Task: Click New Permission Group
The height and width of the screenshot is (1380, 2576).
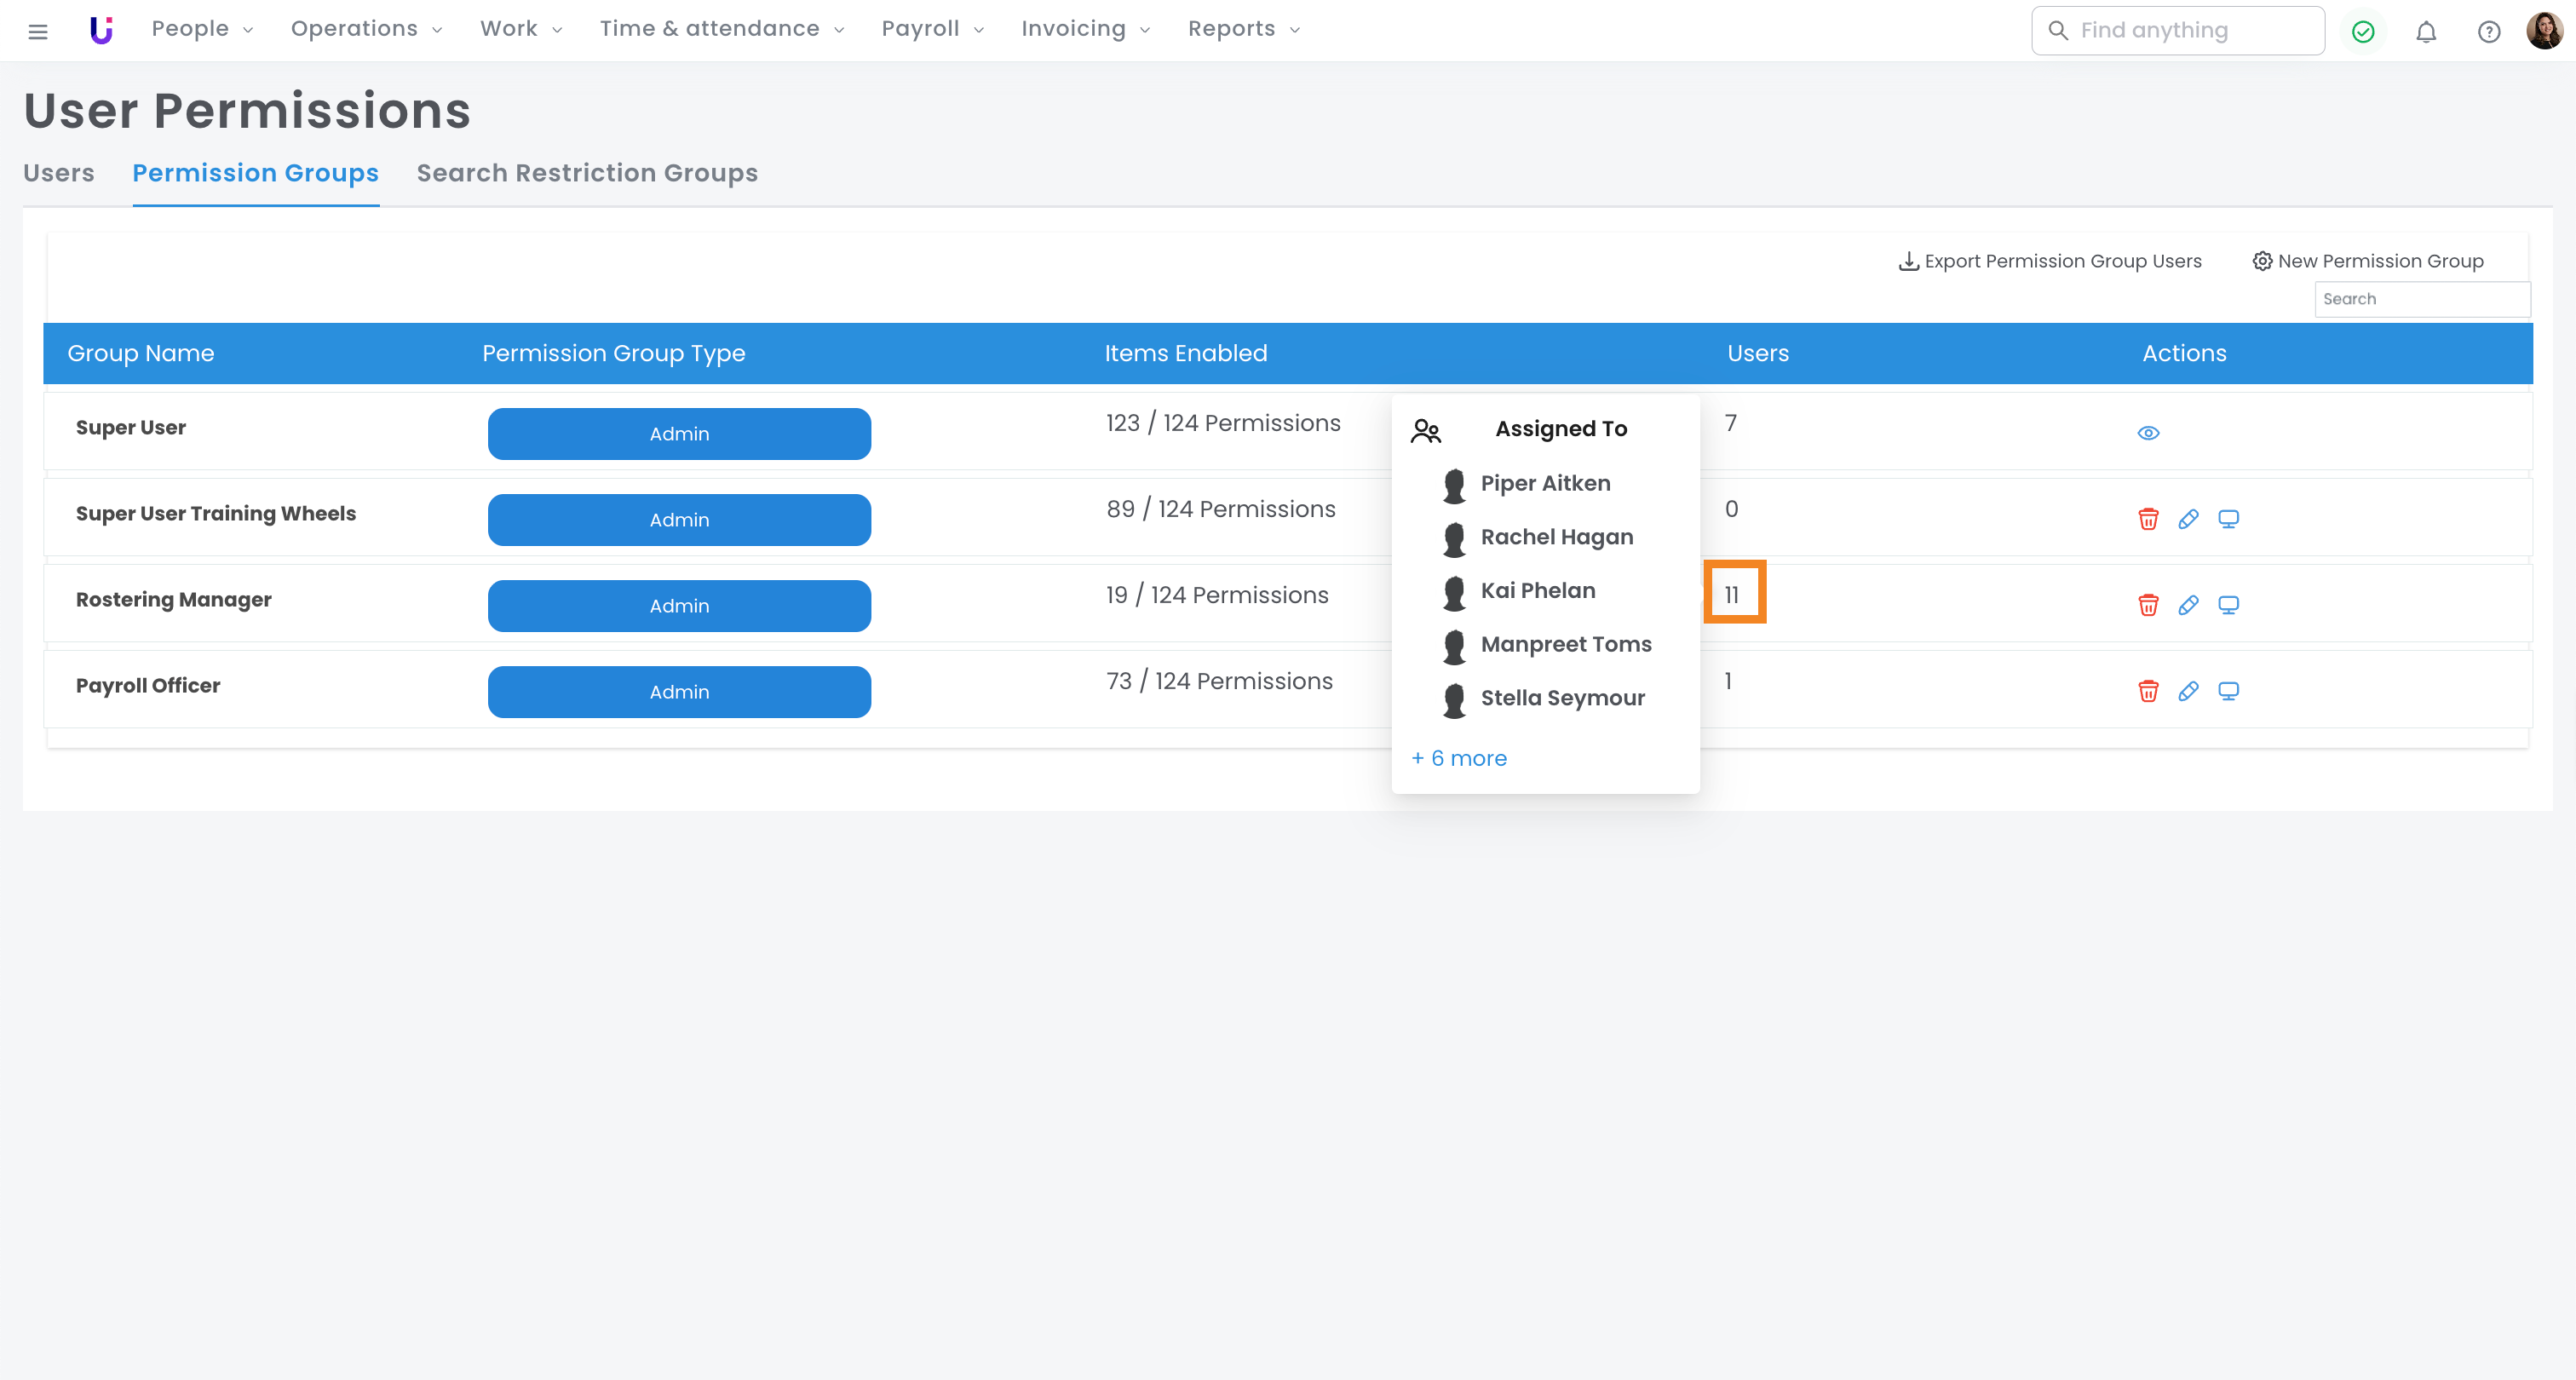Action: (2367, 261)
